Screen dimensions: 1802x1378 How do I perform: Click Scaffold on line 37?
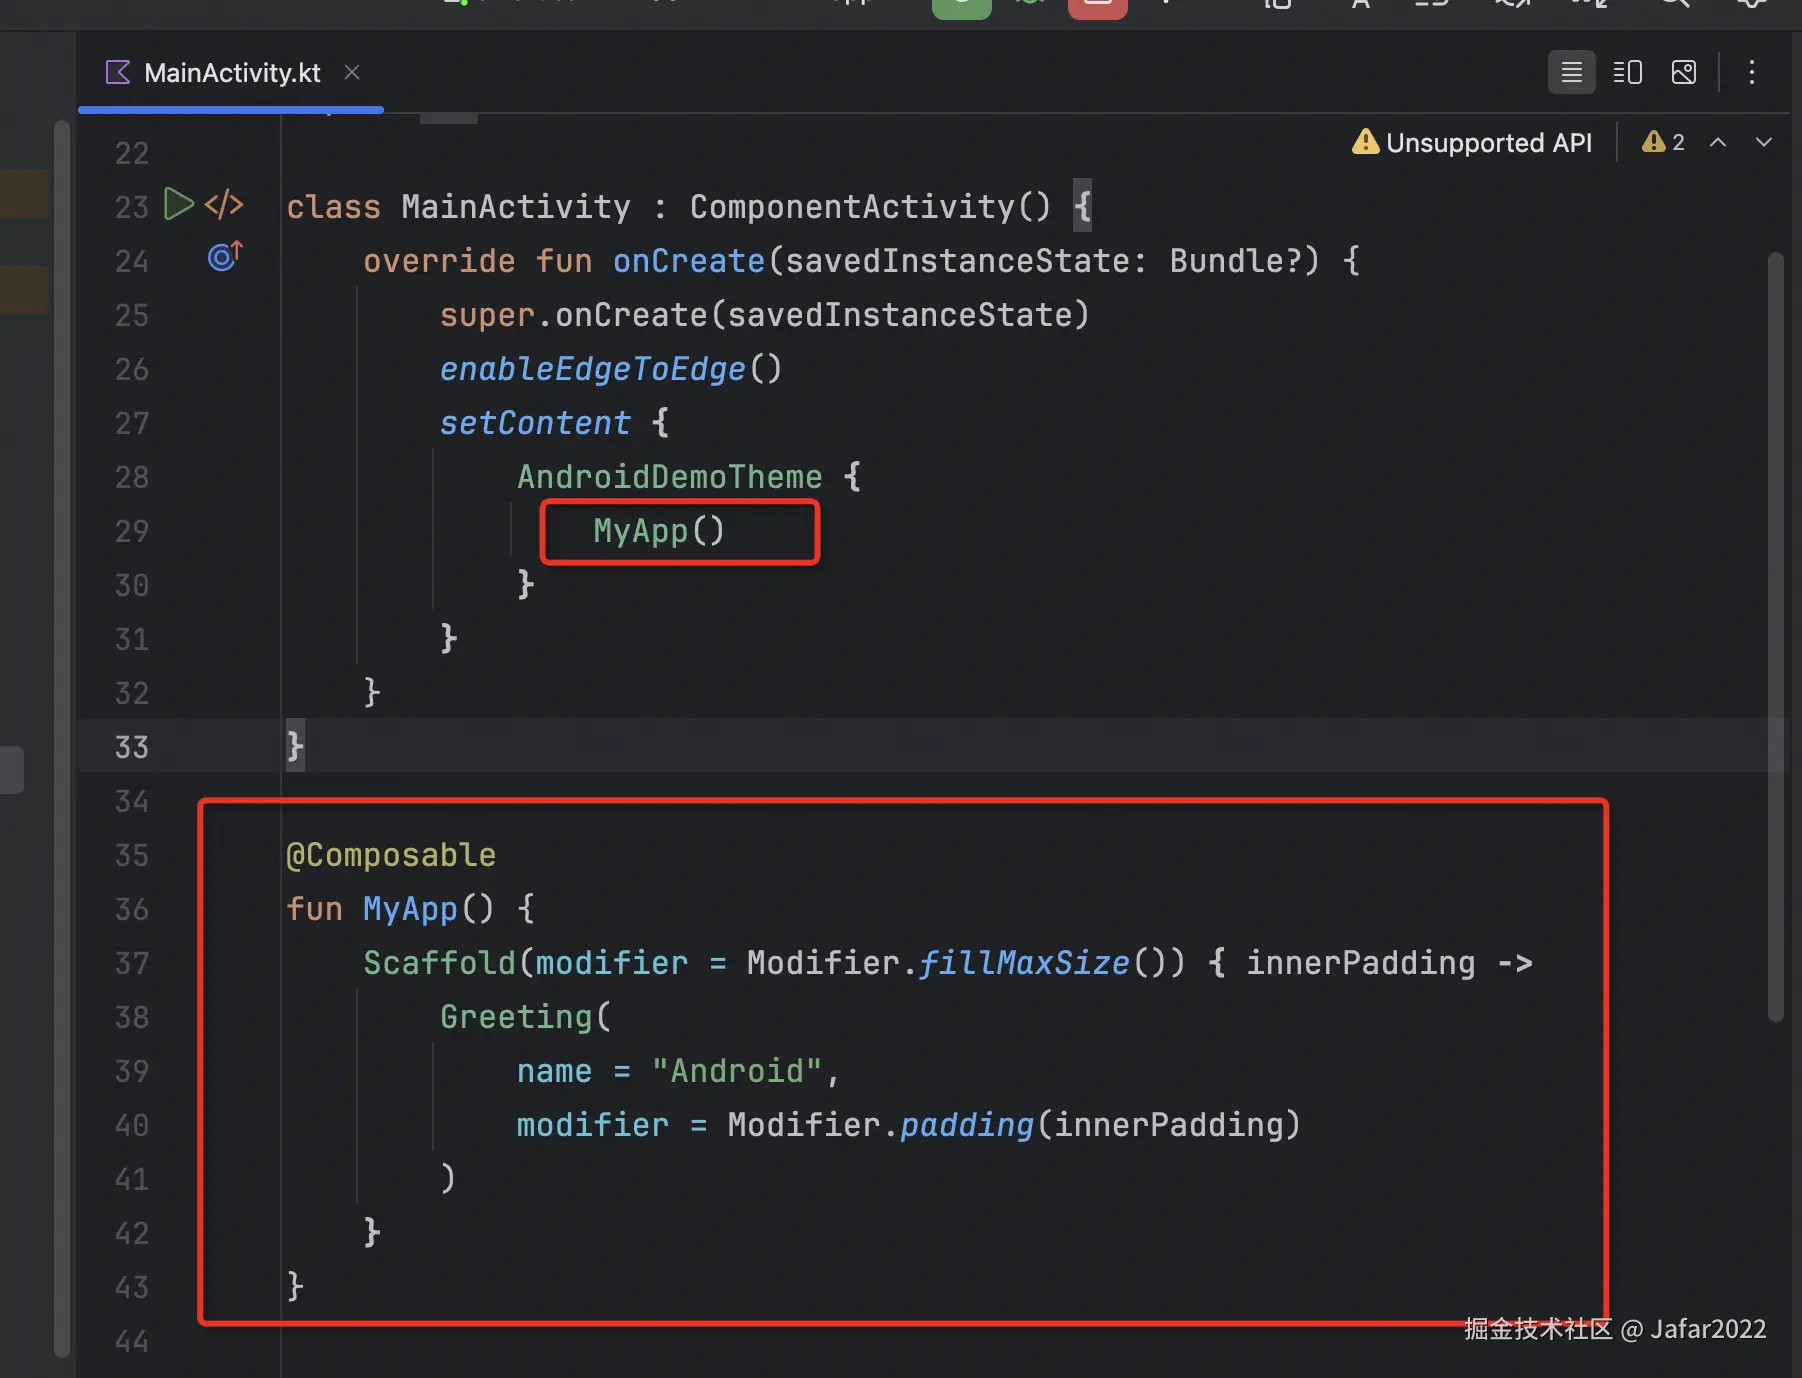439,963
